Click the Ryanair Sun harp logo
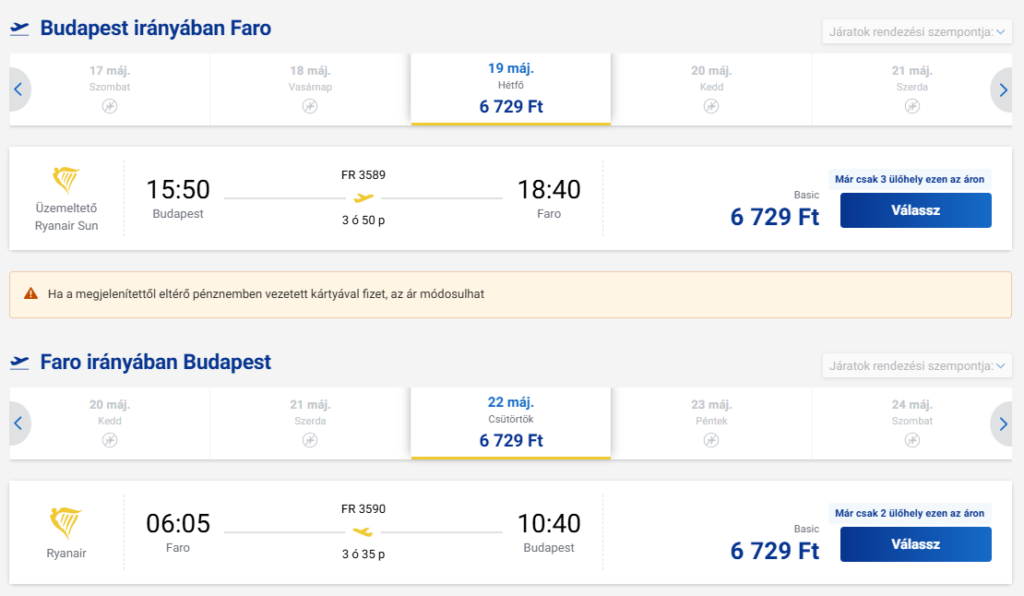This screenshot has width=1024, height=596. click(66, 181)
